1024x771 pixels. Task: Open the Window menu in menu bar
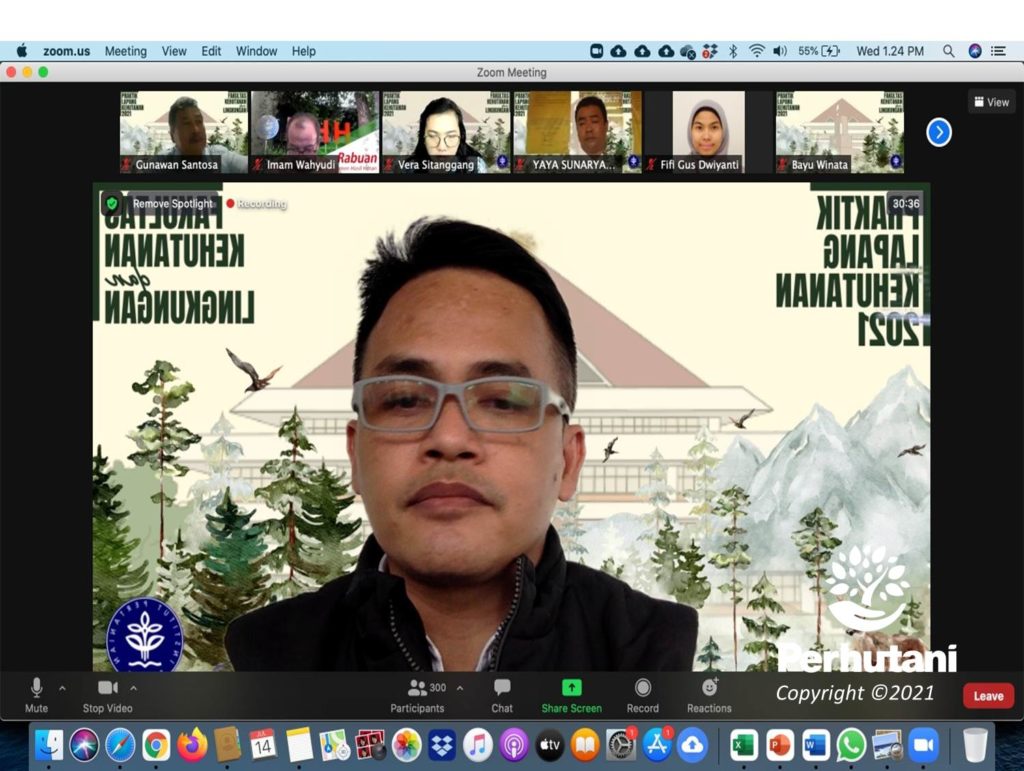256,51
